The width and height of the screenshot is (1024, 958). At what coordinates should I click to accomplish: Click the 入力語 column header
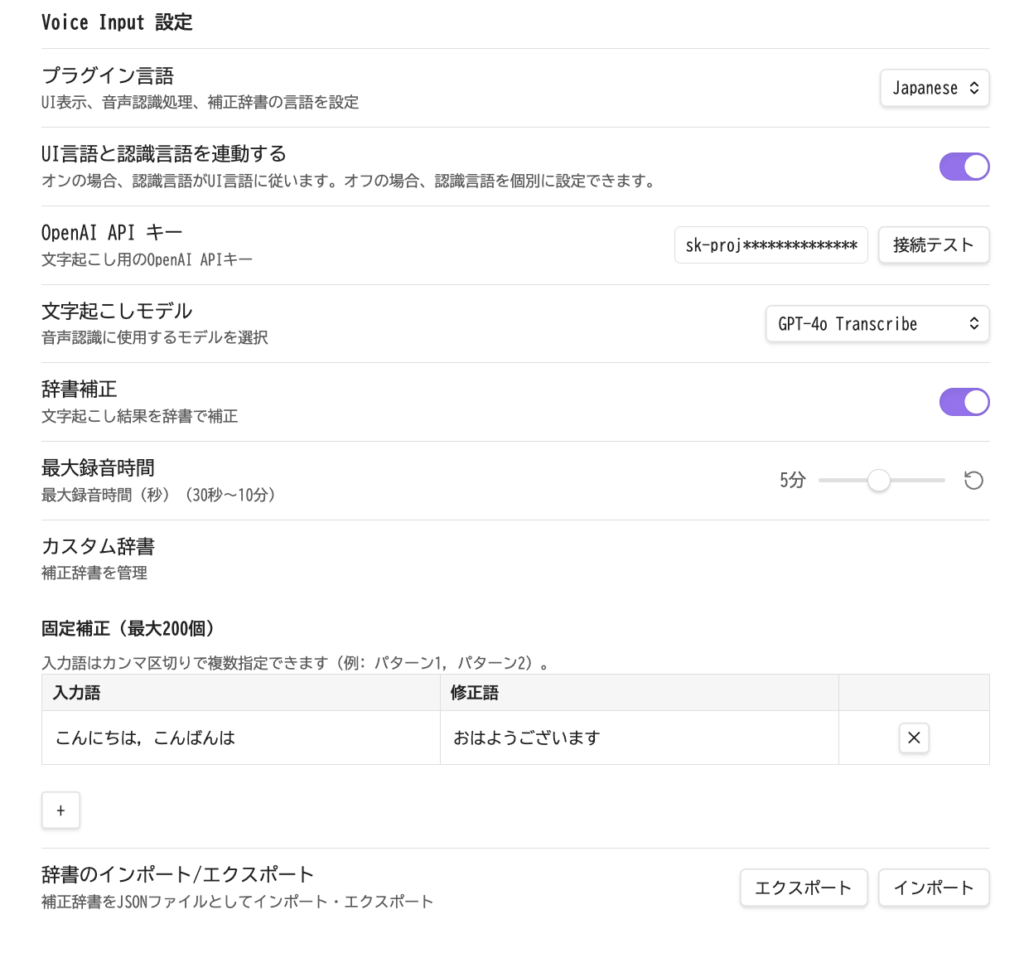click(77, 692)
